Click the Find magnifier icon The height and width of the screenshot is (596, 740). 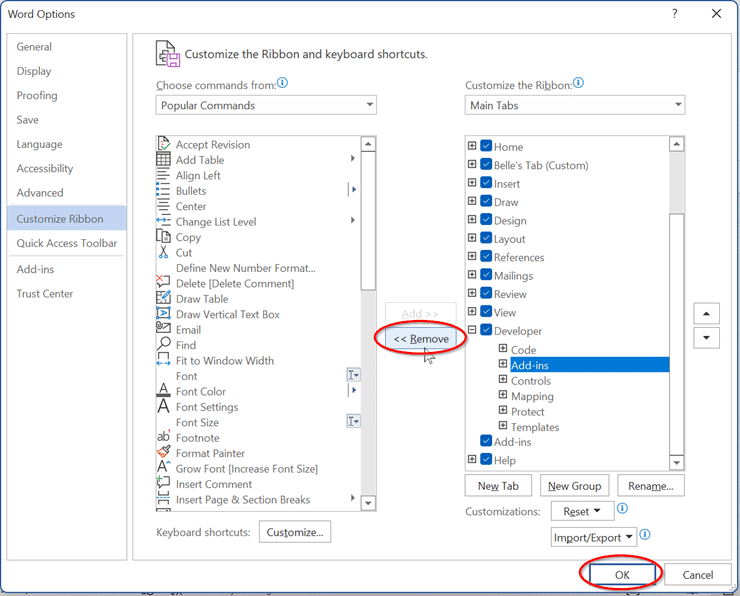pos(163,344)
